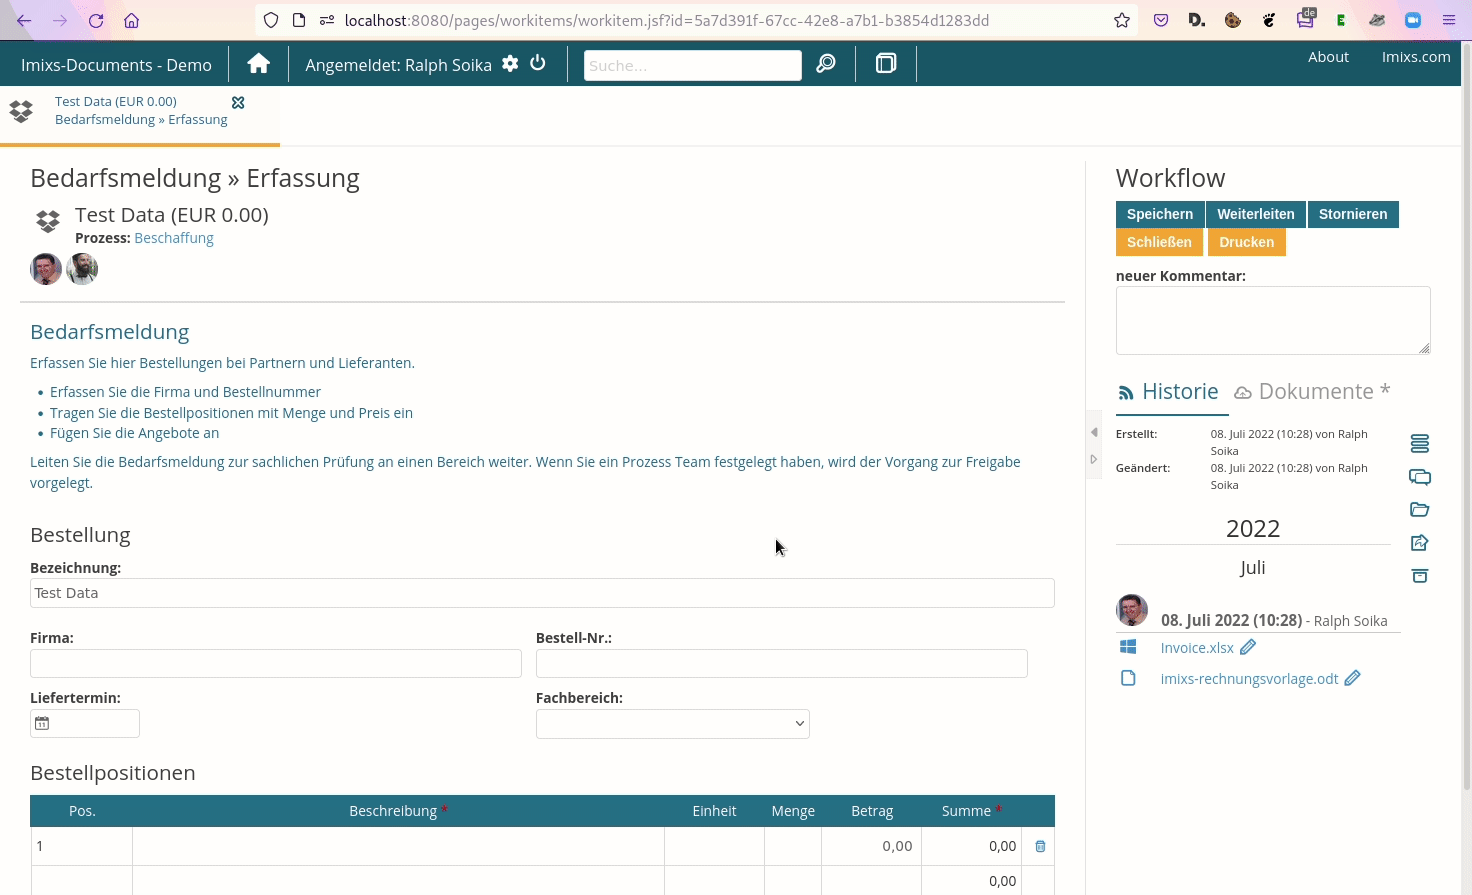This screenshot has width=1472, height=895.
Task: Open user settings gear icon
Action: pyautogui.click(x=510, y=64)
